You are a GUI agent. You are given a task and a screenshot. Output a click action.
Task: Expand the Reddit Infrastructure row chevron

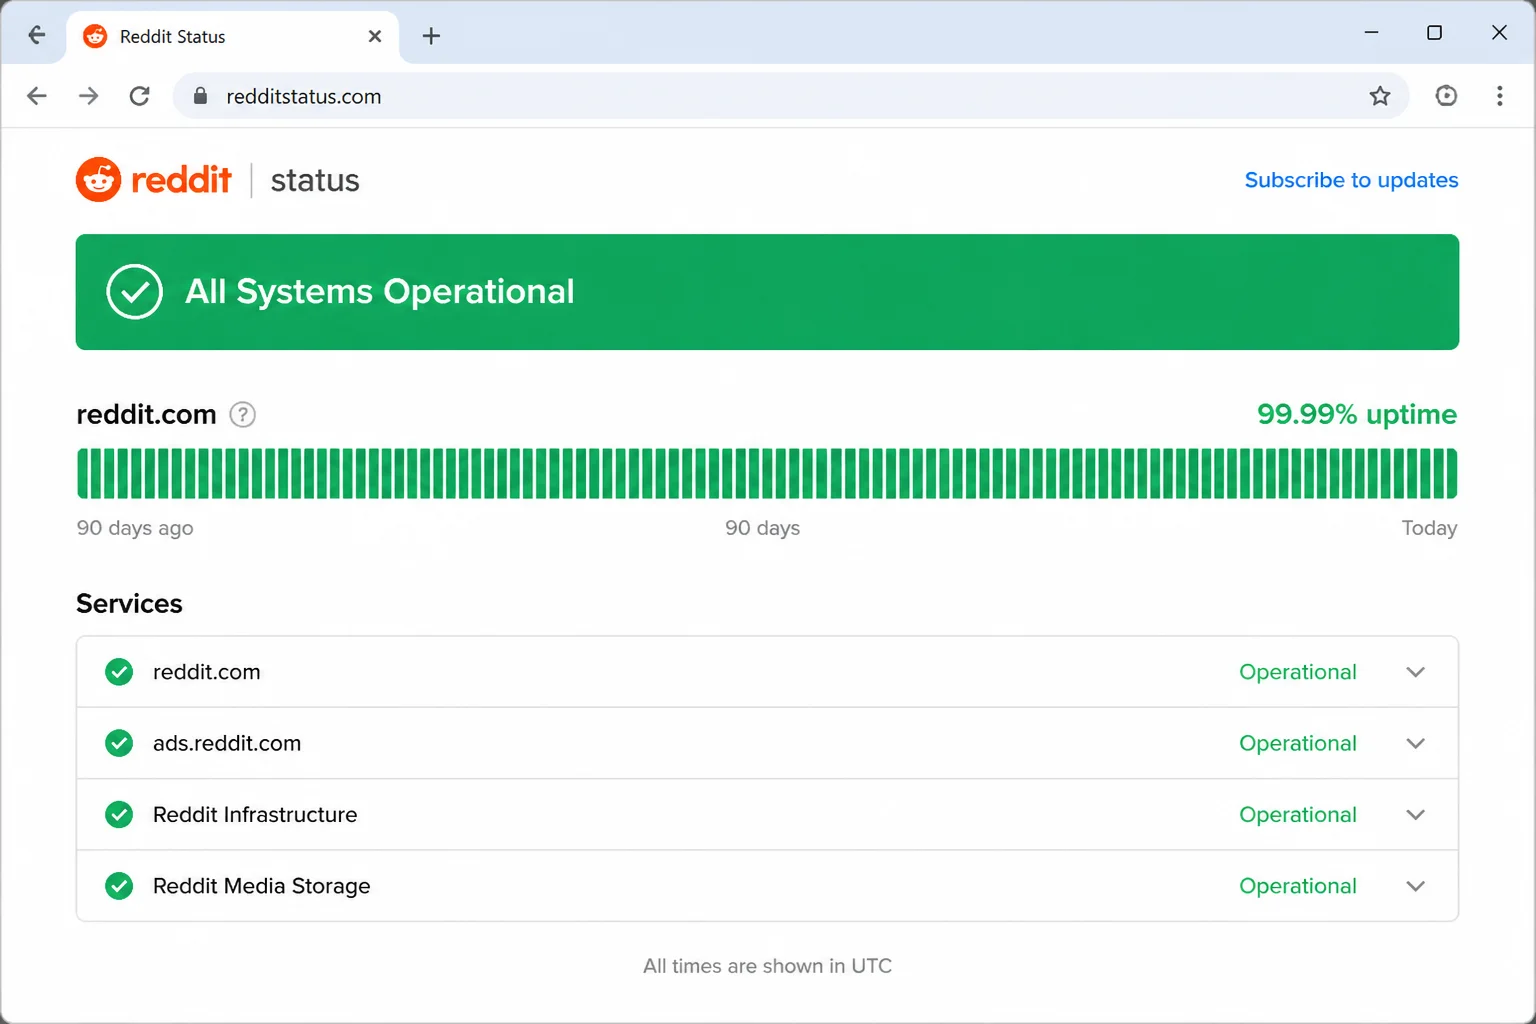(1415, 814)
